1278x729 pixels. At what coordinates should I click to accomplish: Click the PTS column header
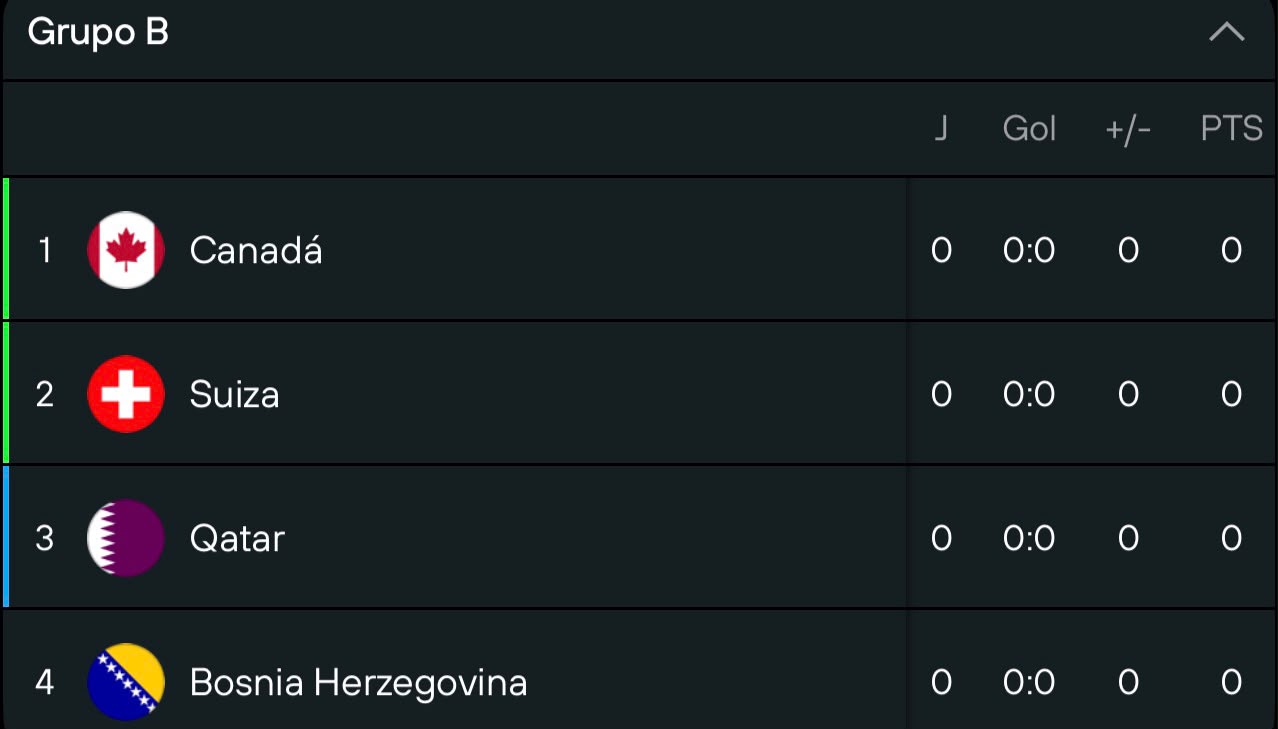pyautogui.click(x=1232, y=129)
